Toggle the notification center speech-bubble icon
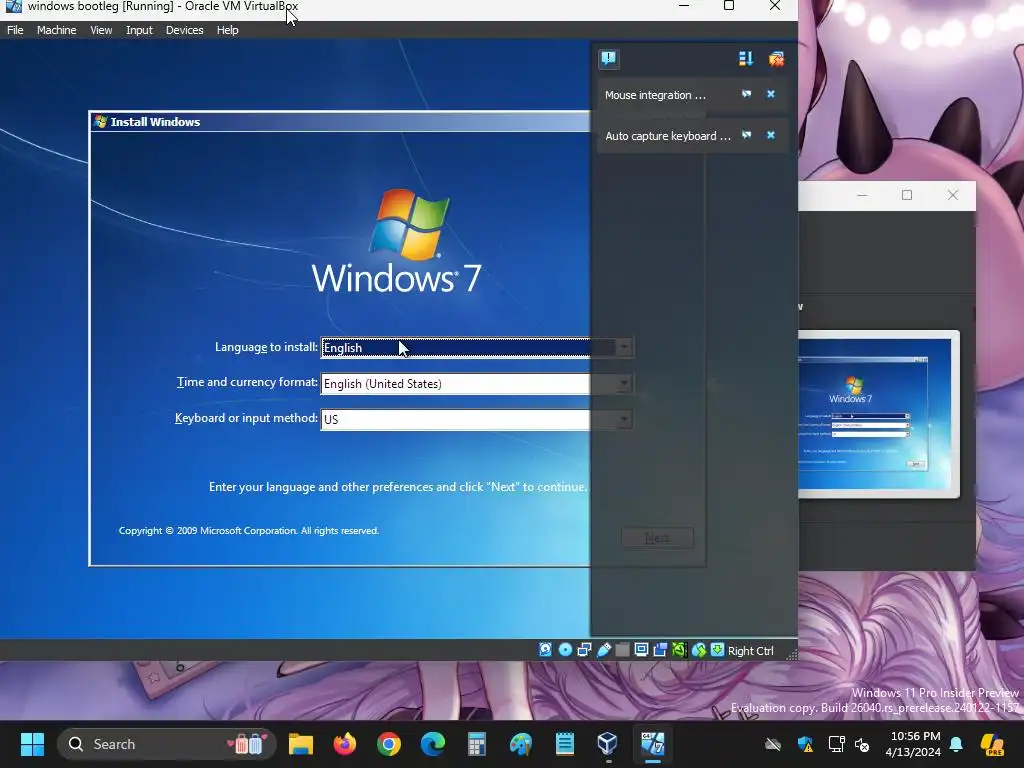 point(609,59)
